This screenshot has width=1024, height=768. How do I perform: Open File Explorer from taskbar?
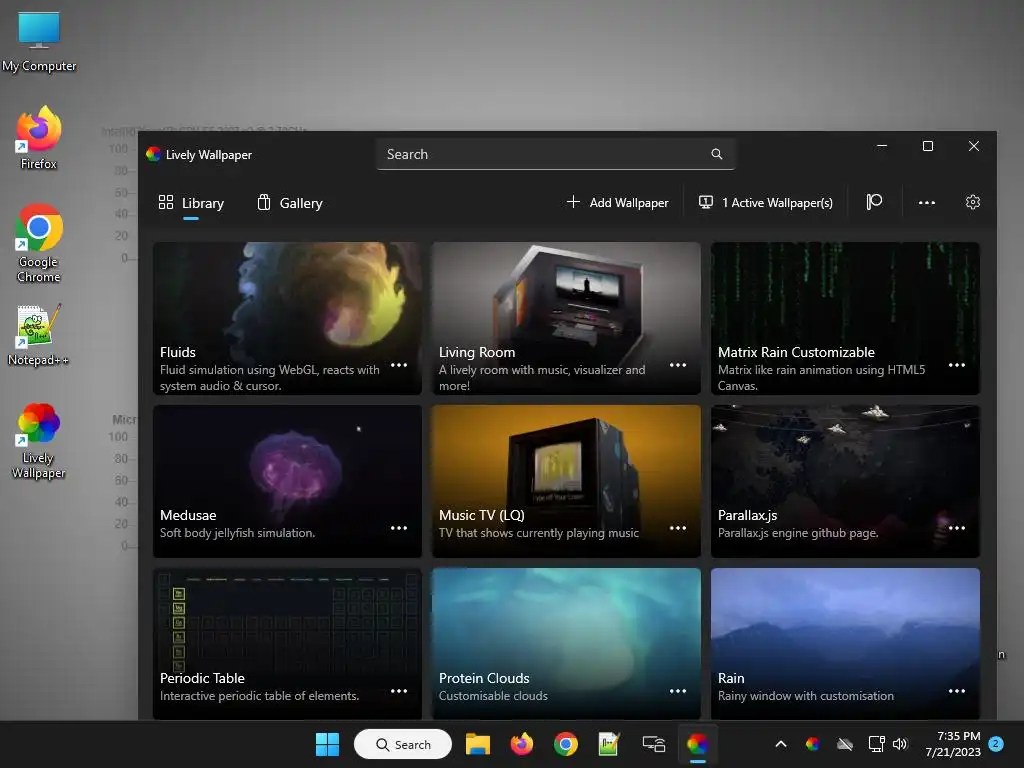pyautogui.click(x=477, y=744)
